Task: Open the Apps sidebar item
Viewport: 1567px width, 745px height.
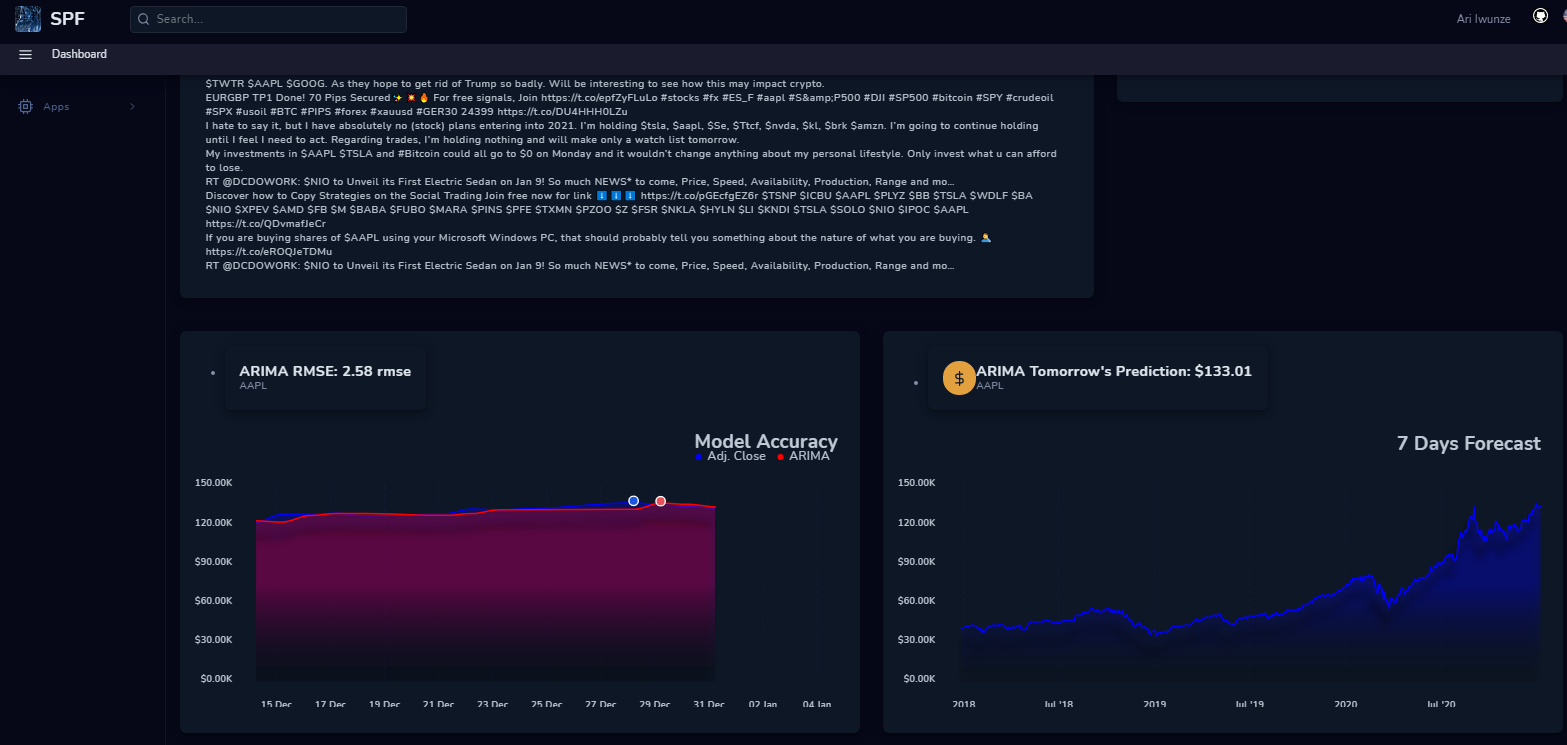Action: 74,106
